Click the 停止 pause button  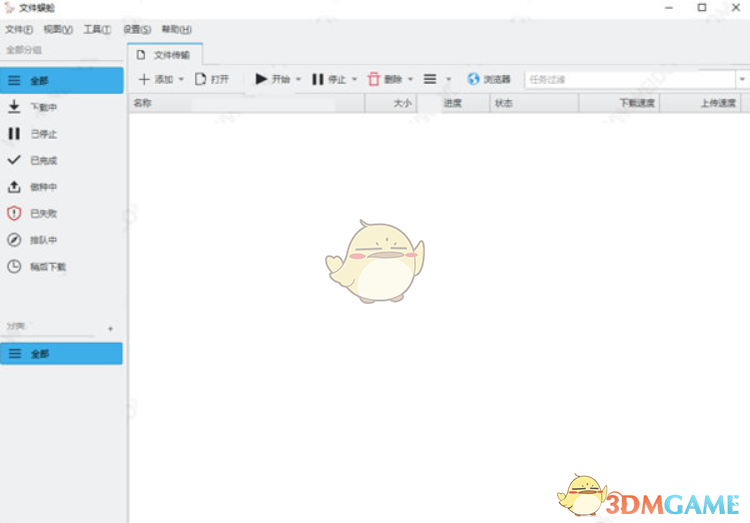pyautogui.click(x=329, y=79)
